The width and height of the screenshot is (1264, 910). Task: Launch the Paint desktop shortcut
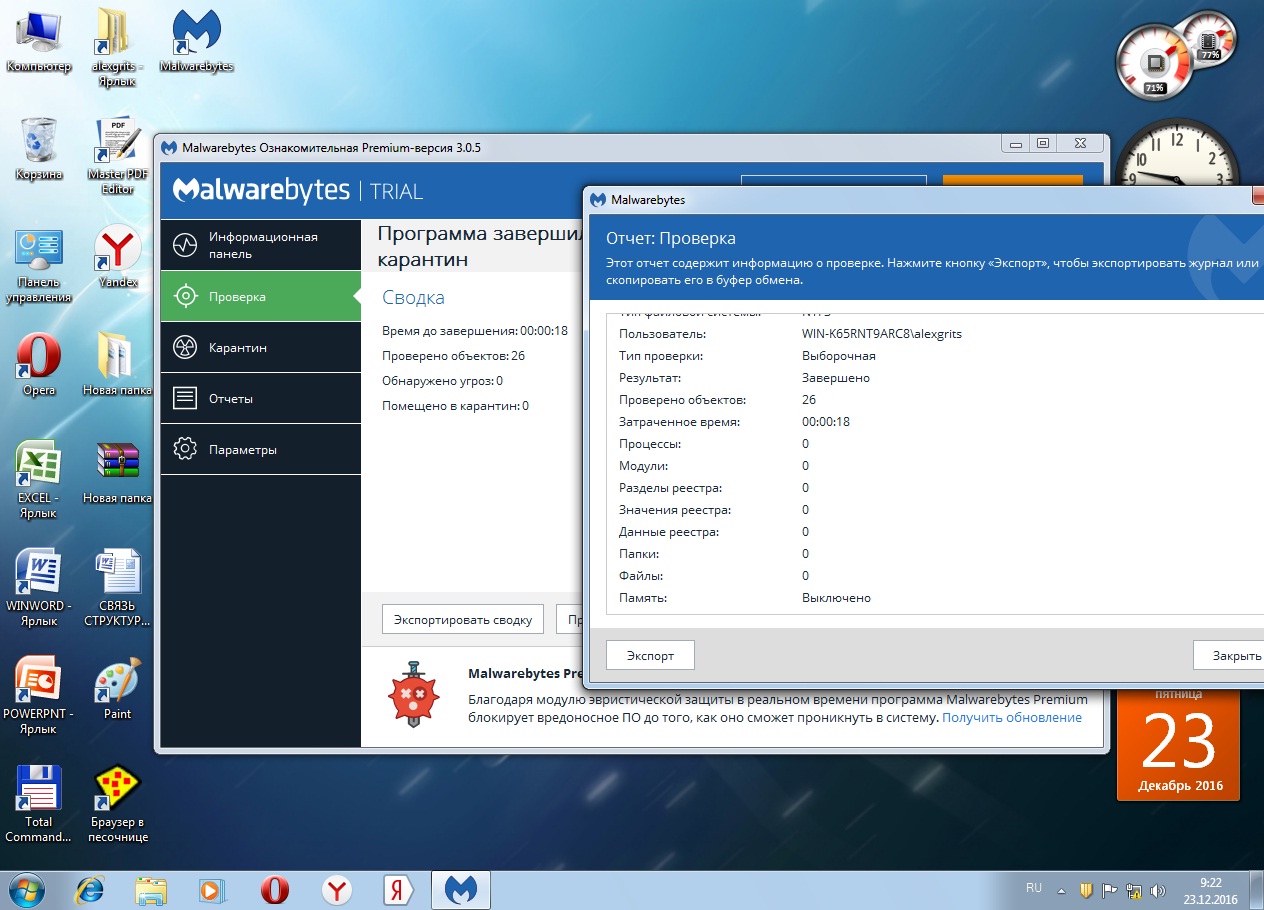coord(118,688)
